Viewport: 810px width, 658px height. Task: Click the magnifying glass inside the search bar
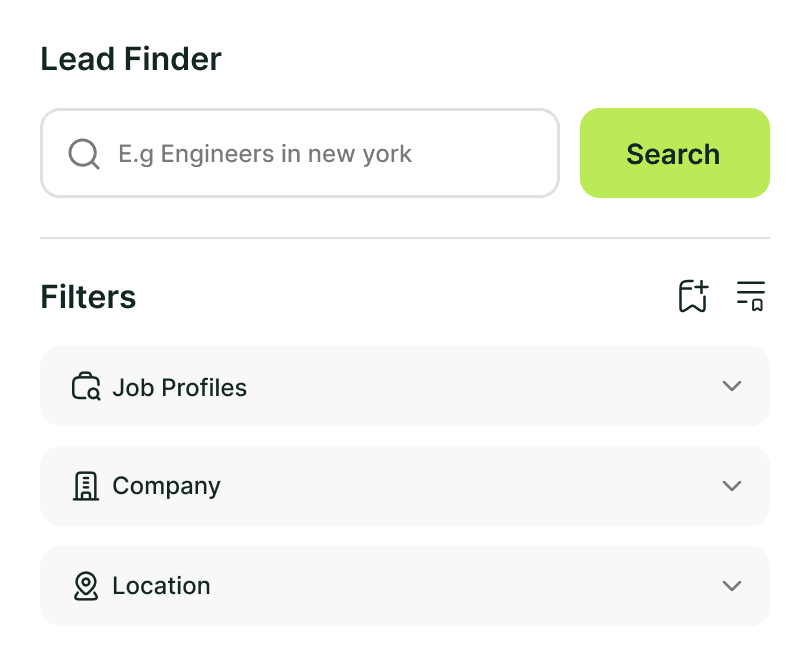tap(83, 153)
